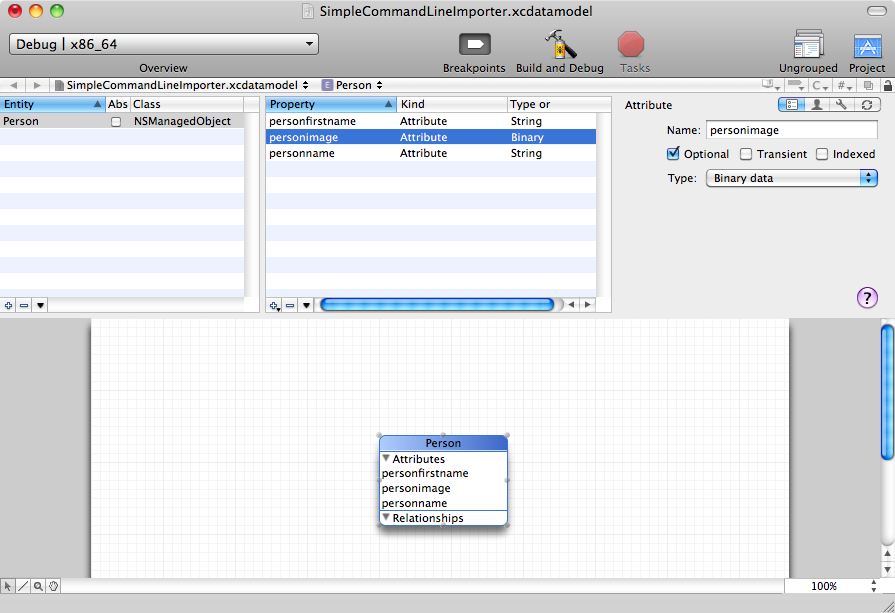Click the Build and Debug hammer icon
This screenshot has height=613, width=895.
coord(559,45)
